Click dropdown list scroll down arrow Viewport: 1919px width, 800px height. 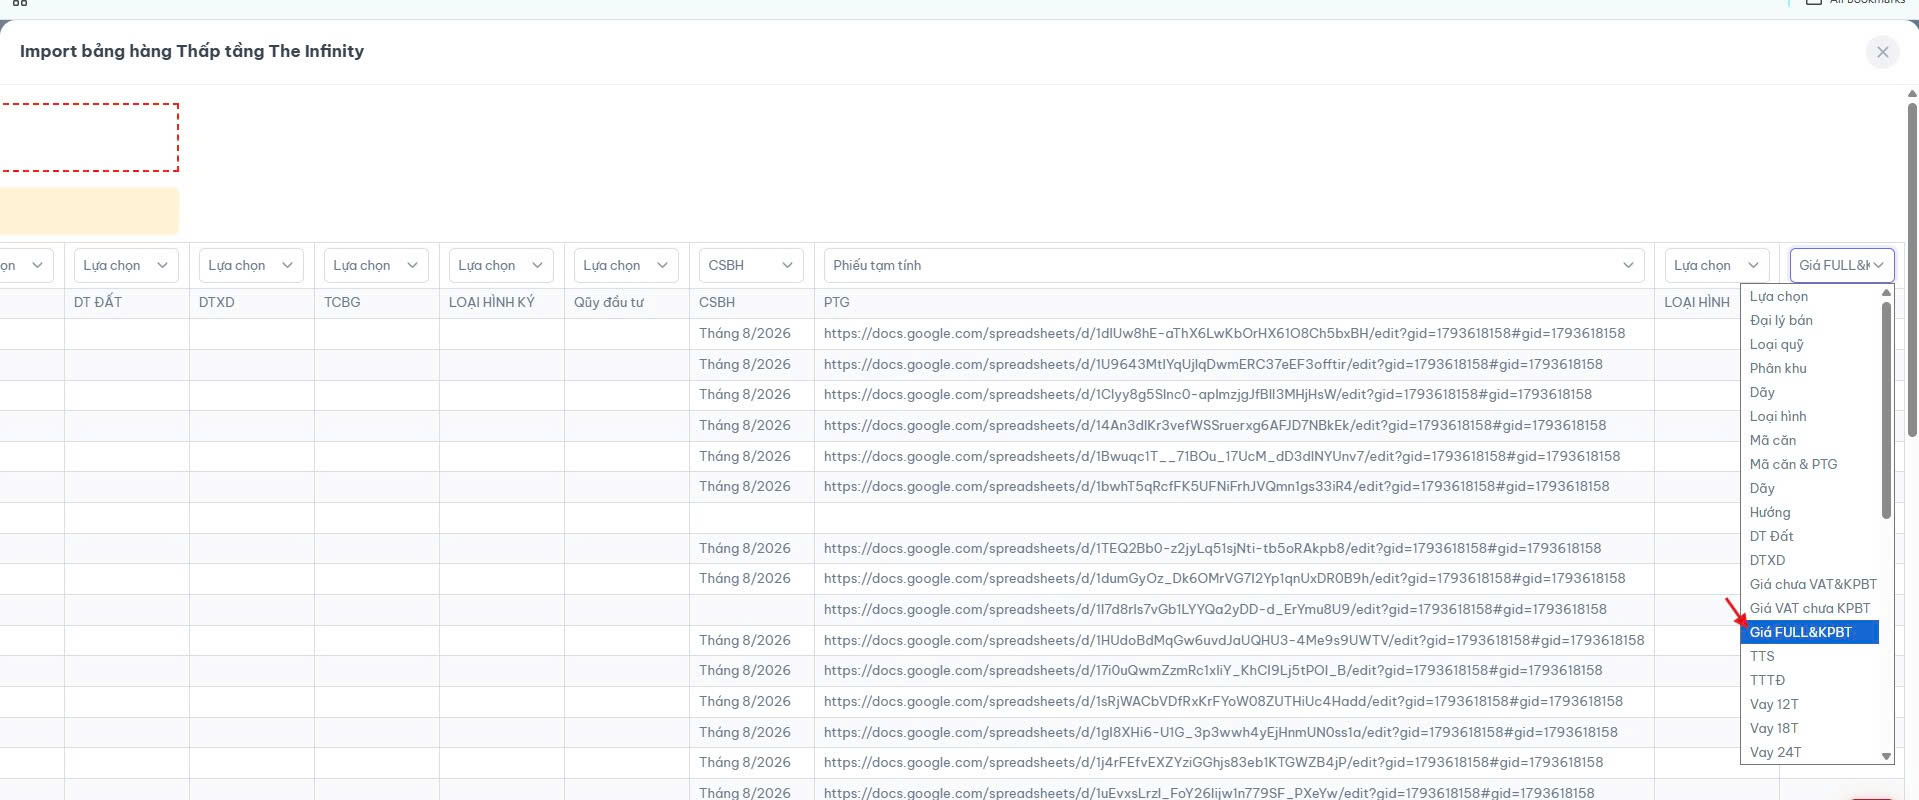(1886, 757)
